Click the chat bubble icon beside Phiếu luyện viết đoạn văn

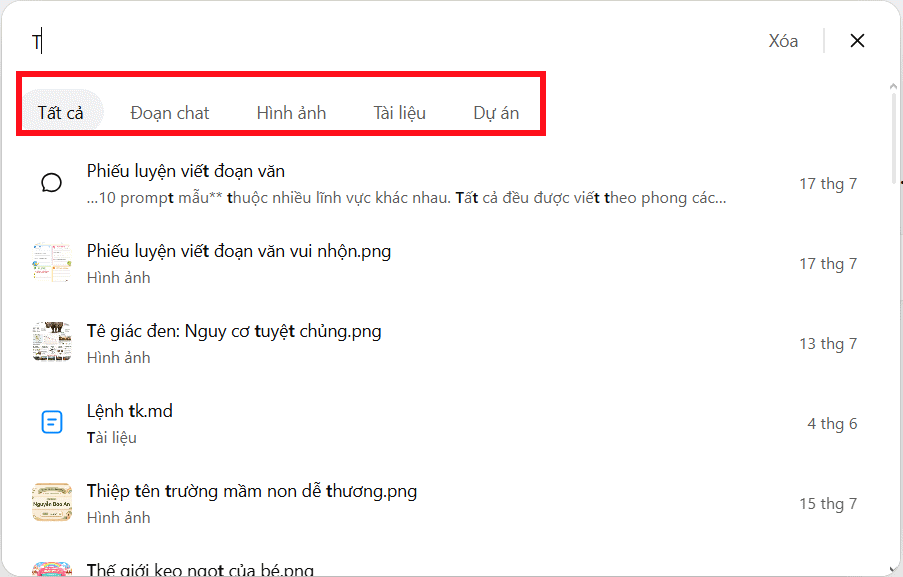(51, 183)
